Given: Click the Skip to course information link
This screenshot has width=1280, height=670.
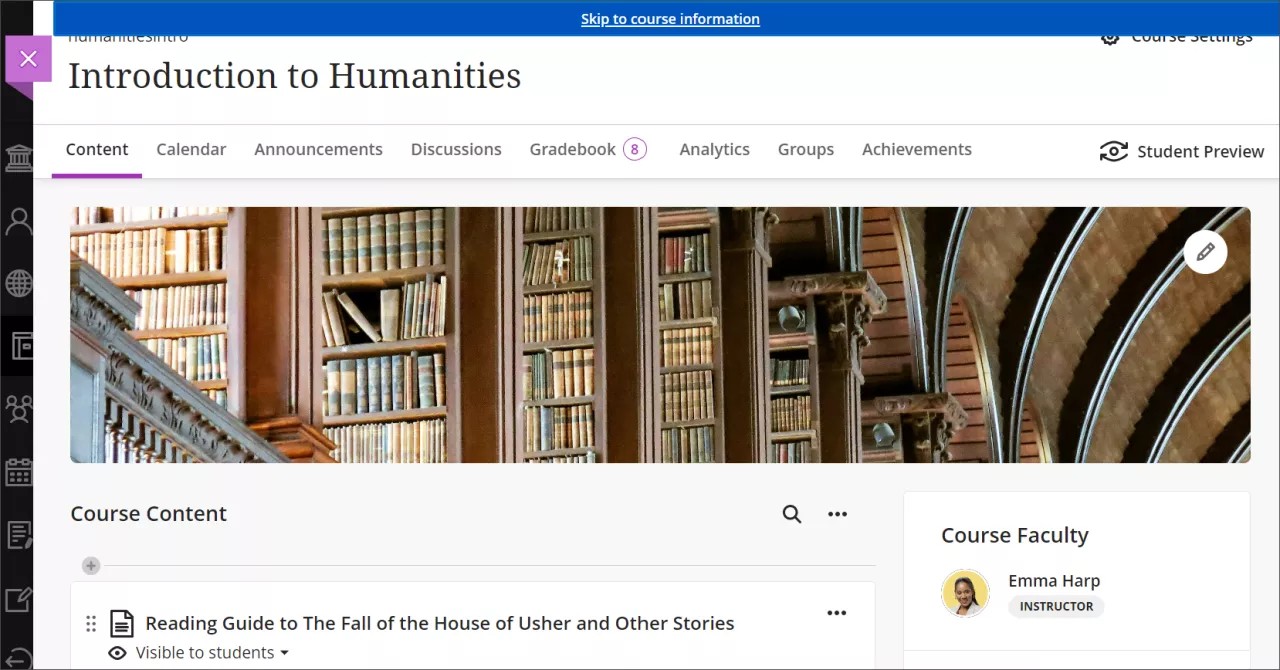Looking at the screenshot, I should (670, 18).
